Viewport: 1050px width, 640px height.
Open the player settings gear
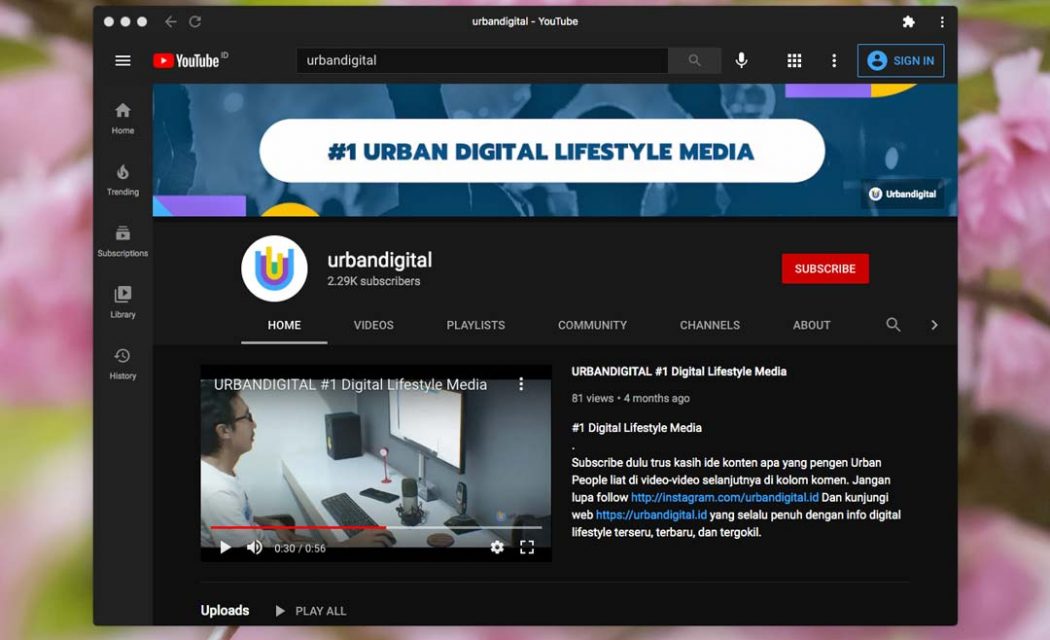point(497,547)
